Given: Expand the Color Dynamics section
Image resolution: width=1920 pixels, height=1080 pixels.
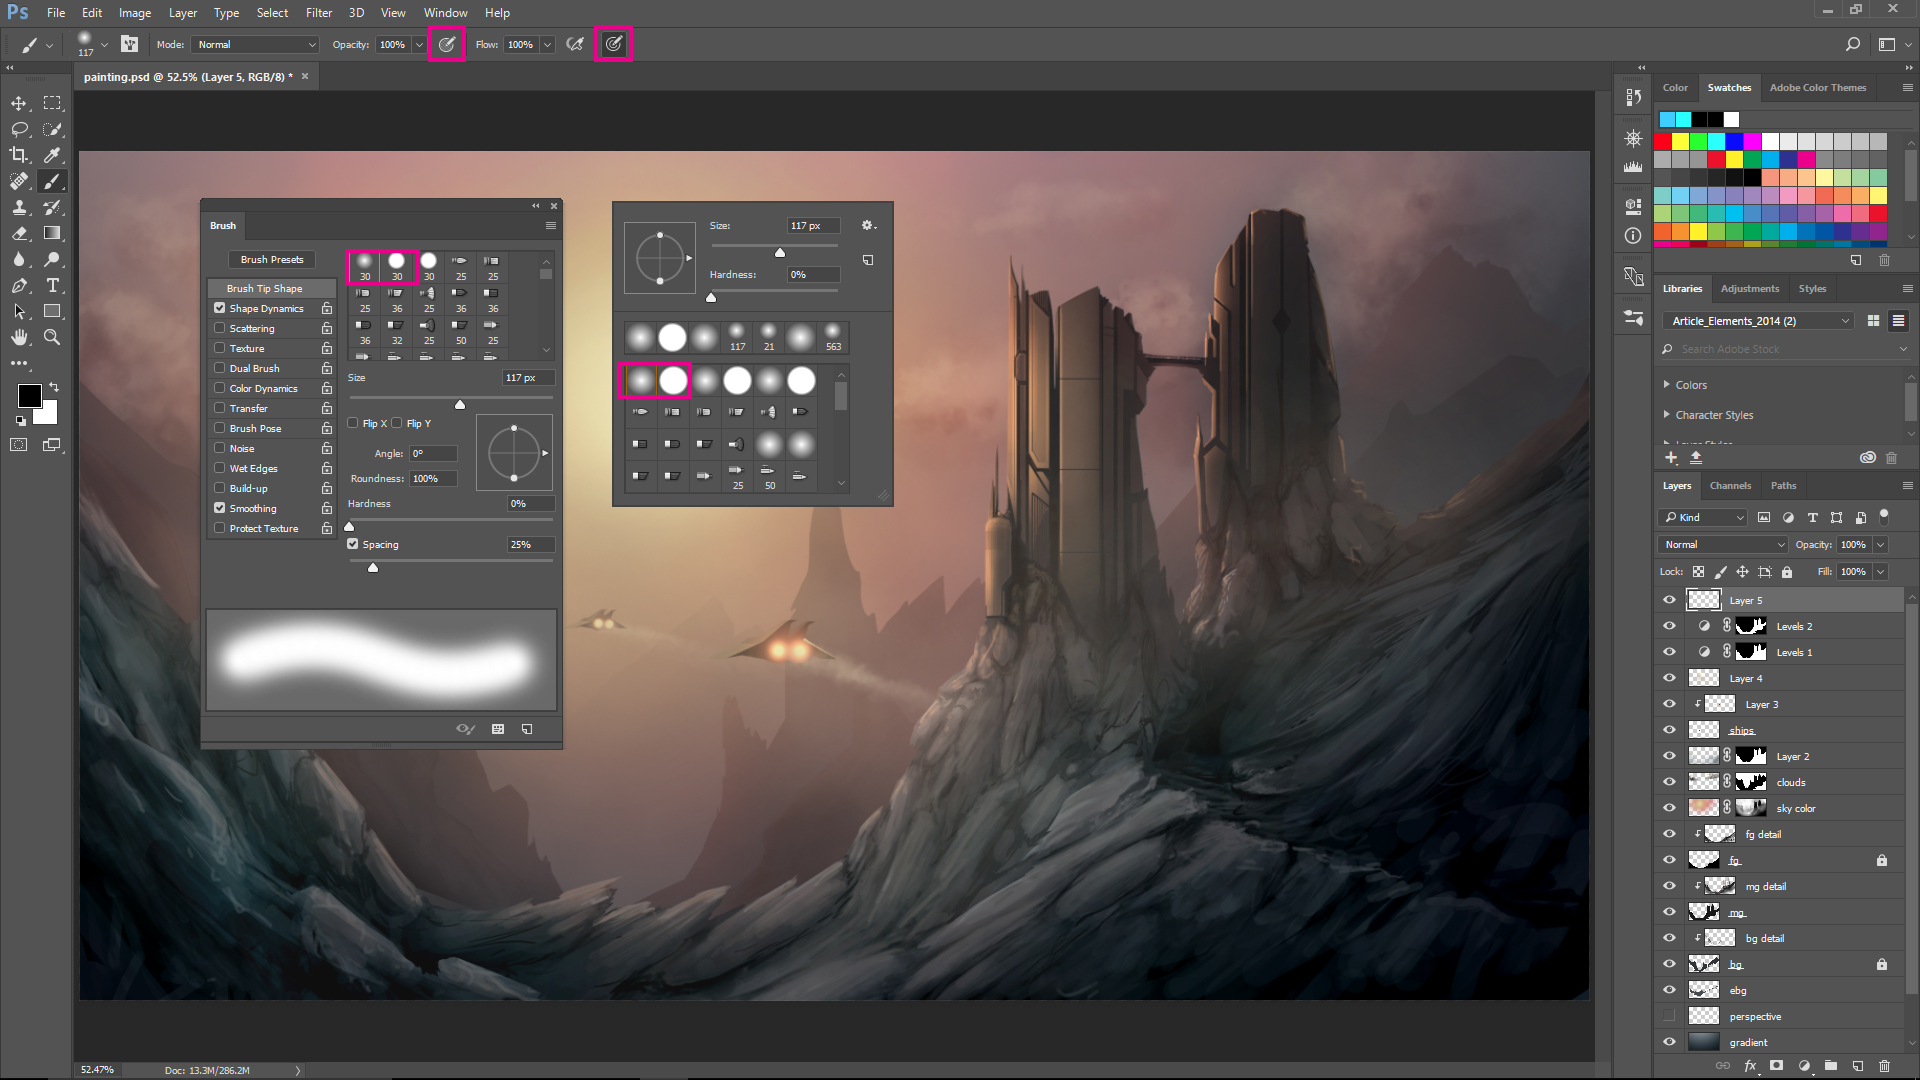Looking at the screenshot, I should [262, 388].
